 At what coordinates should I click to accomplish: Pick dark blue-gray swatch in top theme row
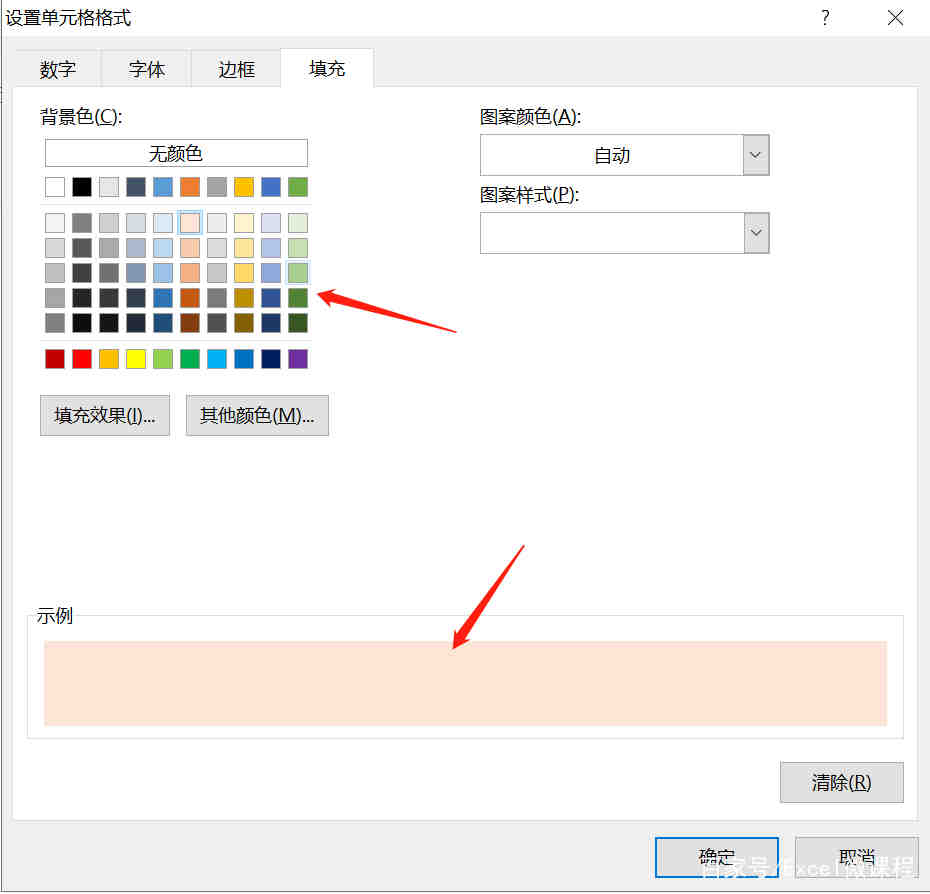pyautogui.click(x=136, y=187)
